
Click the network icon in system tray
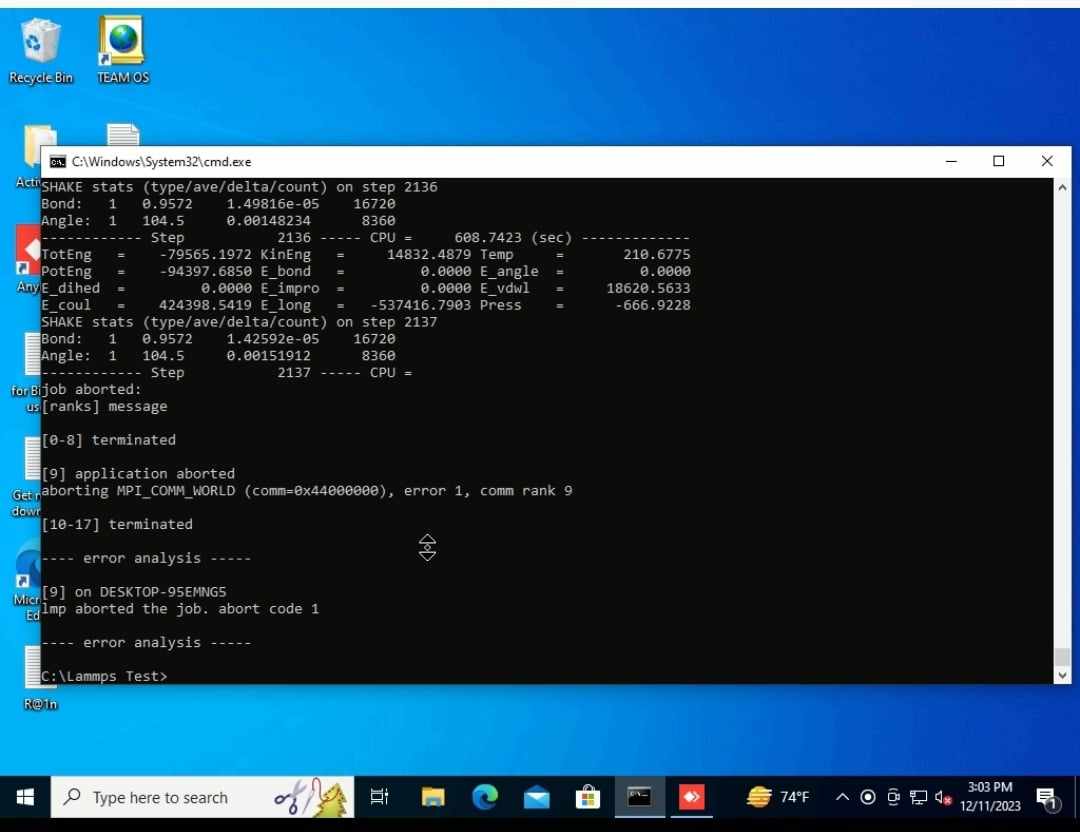[x=918, y=798]
